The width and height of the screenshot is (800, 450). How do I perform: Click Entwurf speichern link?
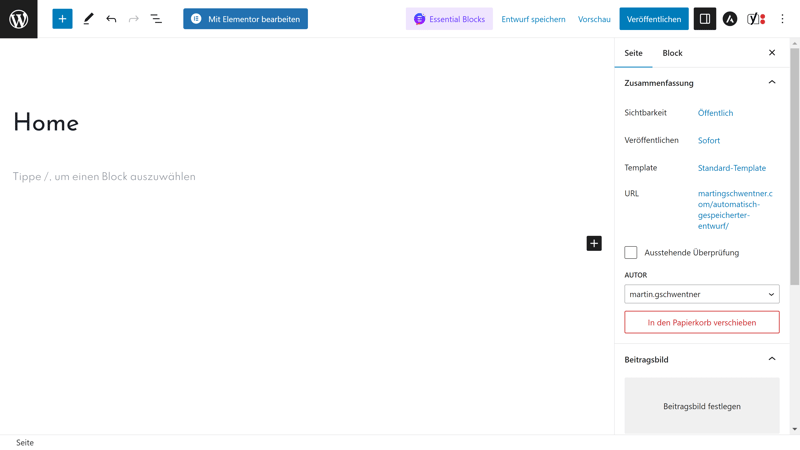[x=533, y=19]
